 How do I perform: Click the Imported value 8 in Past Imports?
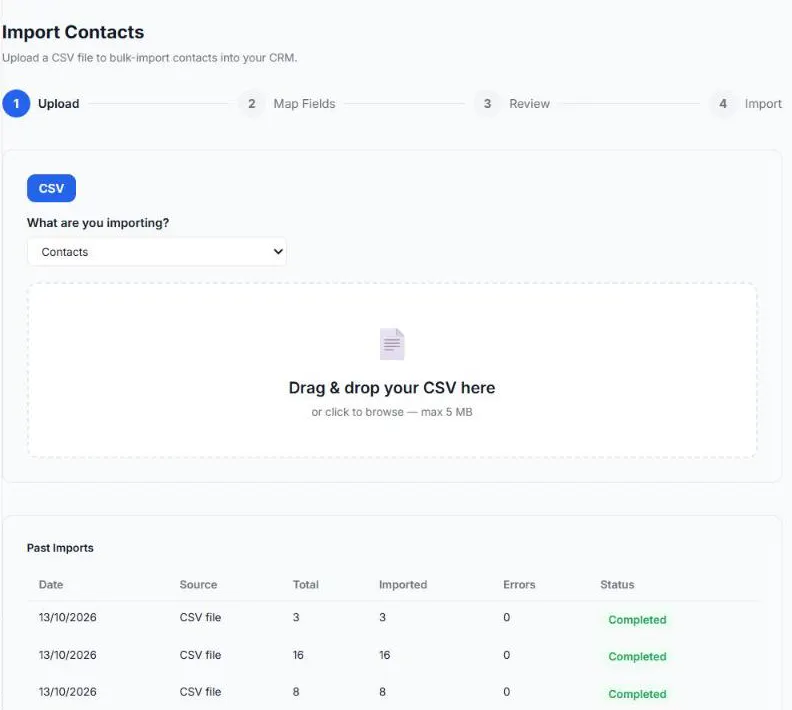pyautogui.click(x=382, y=692)
